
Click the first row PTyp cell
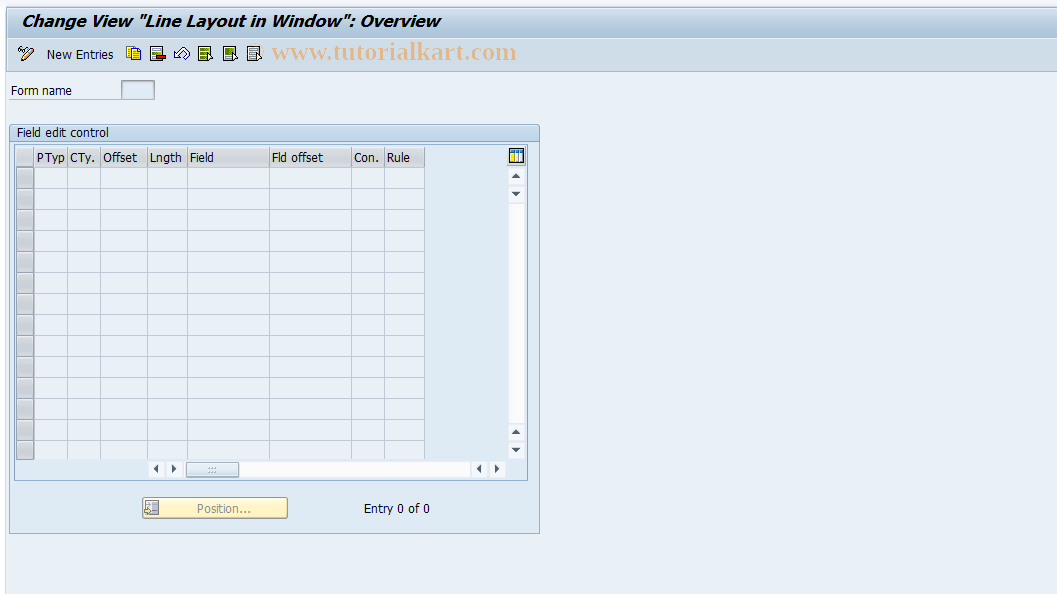click(51, 178)
